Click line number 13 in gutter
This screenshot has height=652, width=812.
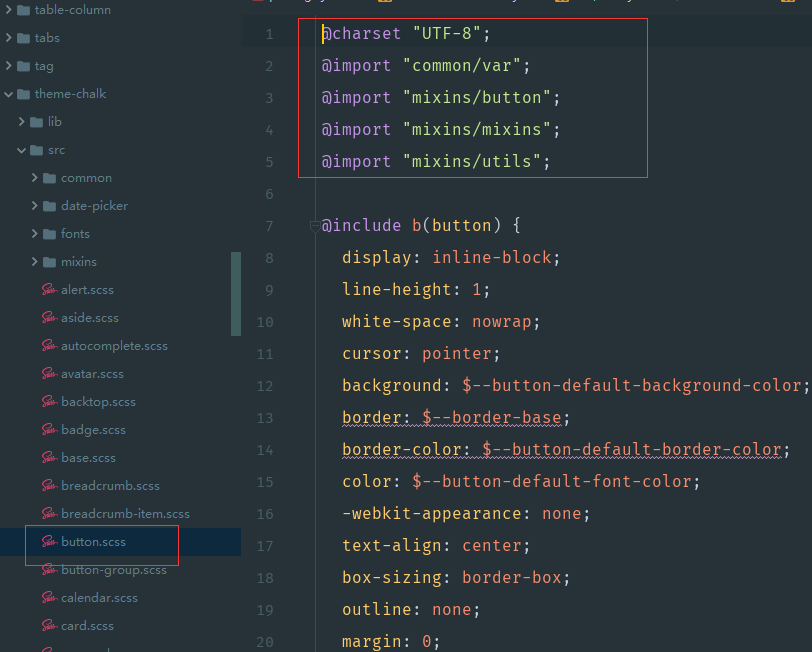pyautogui.click(x=265, y=418)
